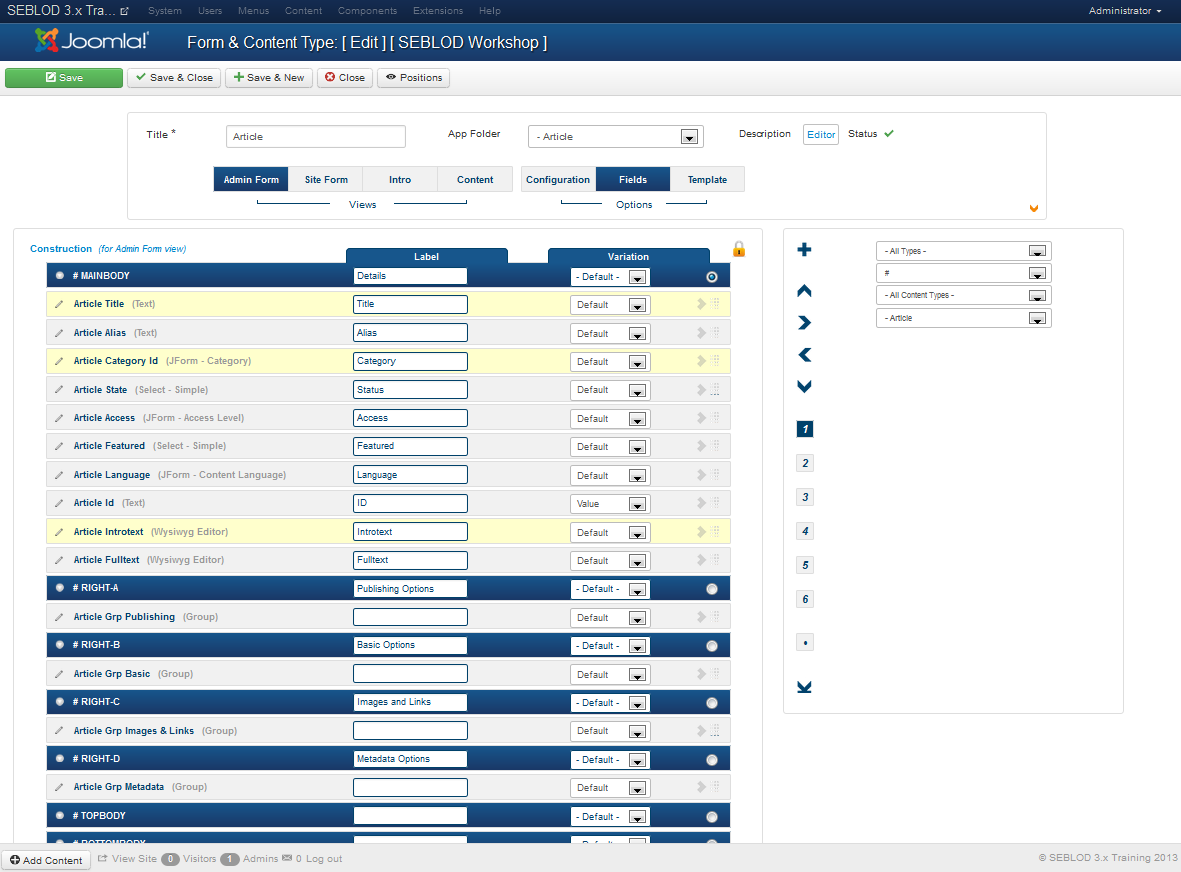Switch to the Site Form view tab
Image resolution: width=1181 pixels, height=872 pixels.
click(326, 179)
